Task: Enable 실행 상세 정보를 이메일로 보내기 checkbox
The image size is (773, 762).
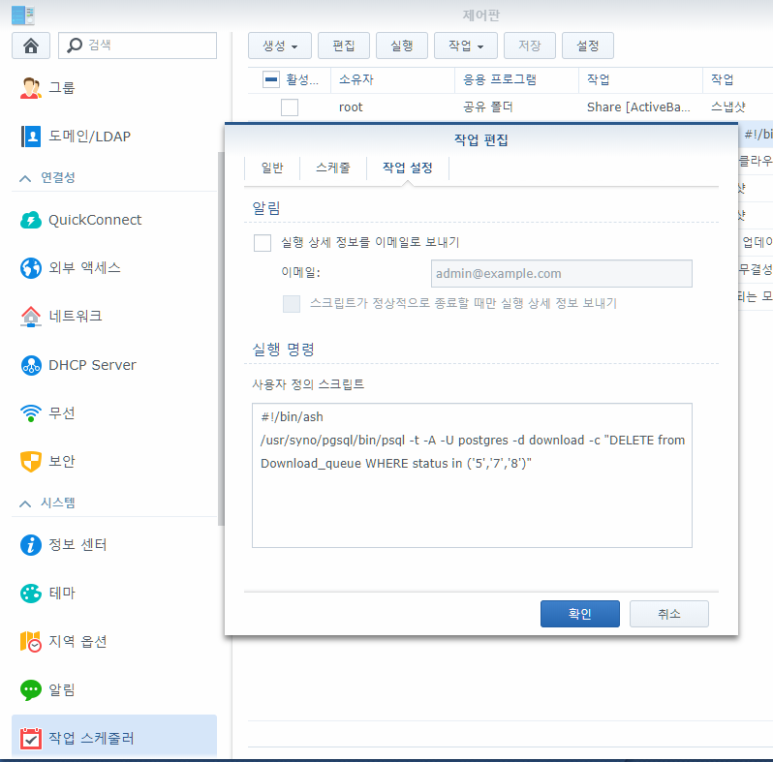Action: coord(262,242)
